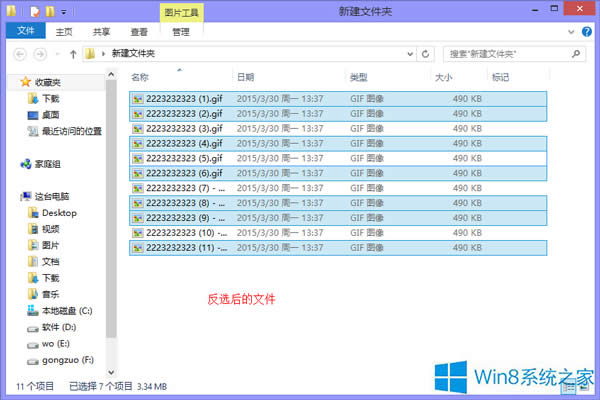
Task: Select Local Disk (C:) drive
Action: coord(66,310)
